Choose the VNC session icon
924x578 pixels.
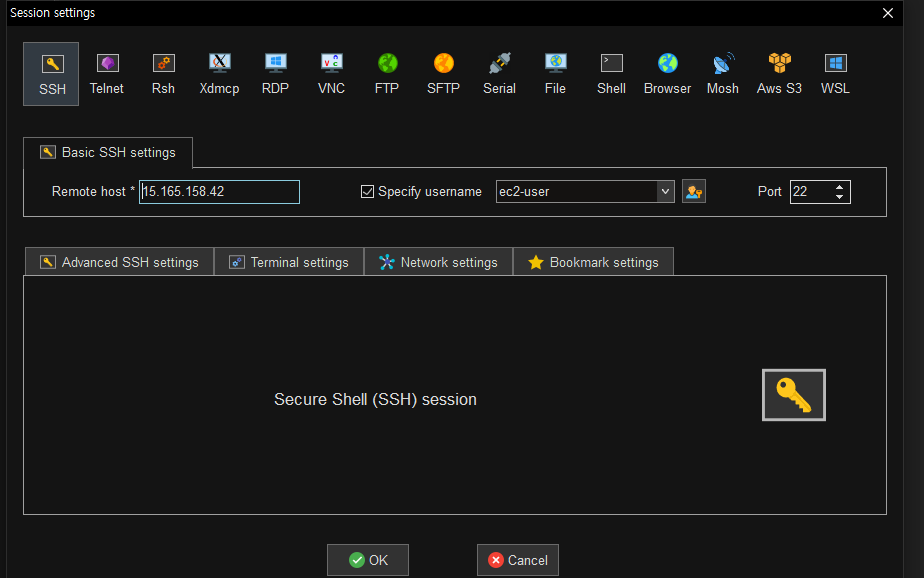(331, 74)
